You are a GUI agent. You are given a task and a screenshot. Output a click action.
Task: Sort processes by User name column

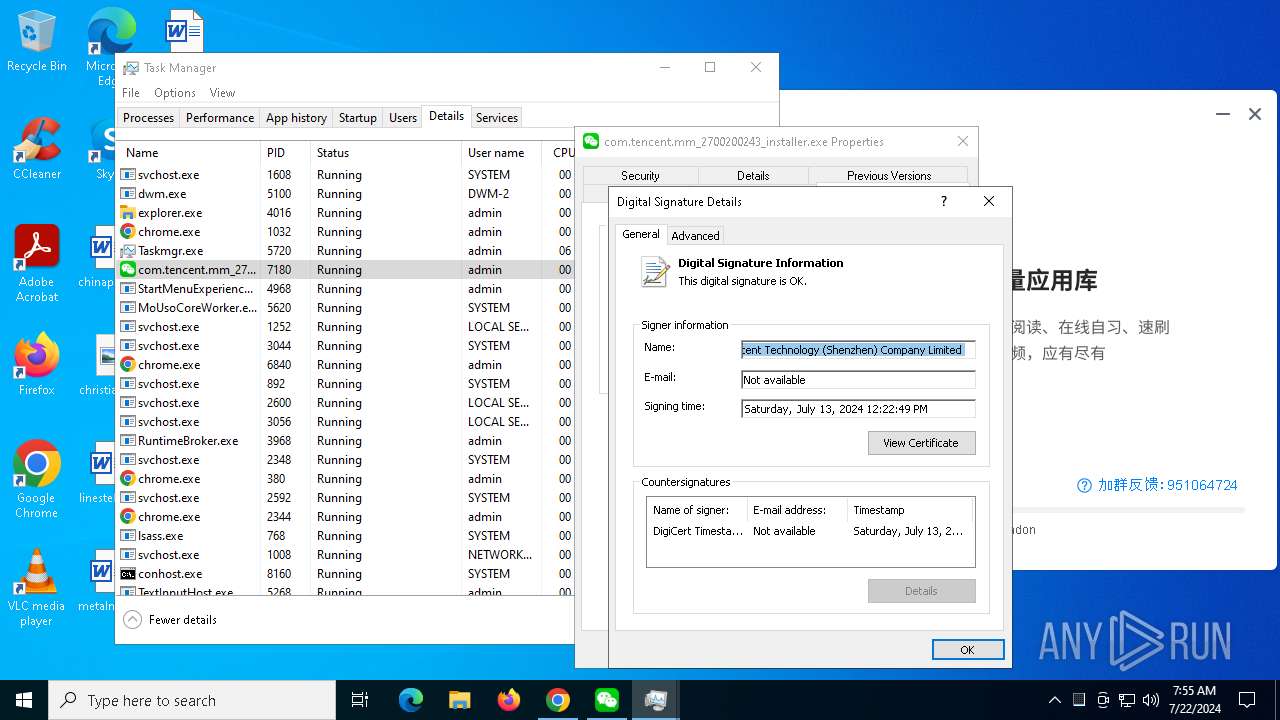pyautogui.click(x=503, y=153)
